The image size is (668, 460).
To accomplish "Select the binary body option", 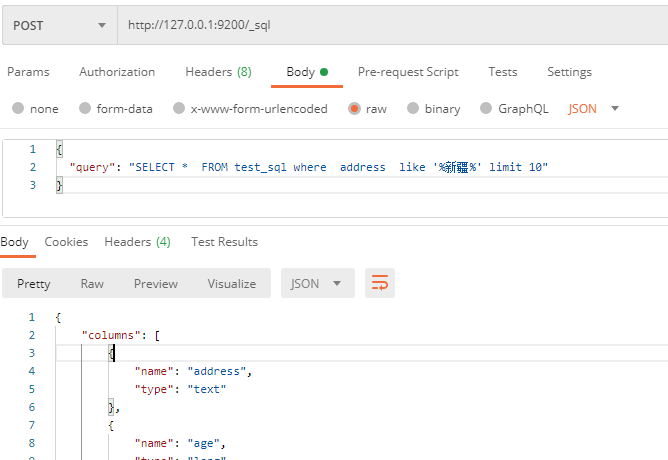I will (x=413, y=109).
